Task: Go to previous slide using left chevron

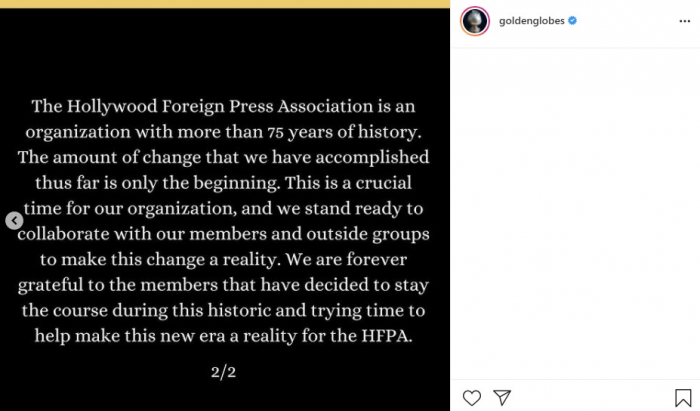Action: point(14,220)
